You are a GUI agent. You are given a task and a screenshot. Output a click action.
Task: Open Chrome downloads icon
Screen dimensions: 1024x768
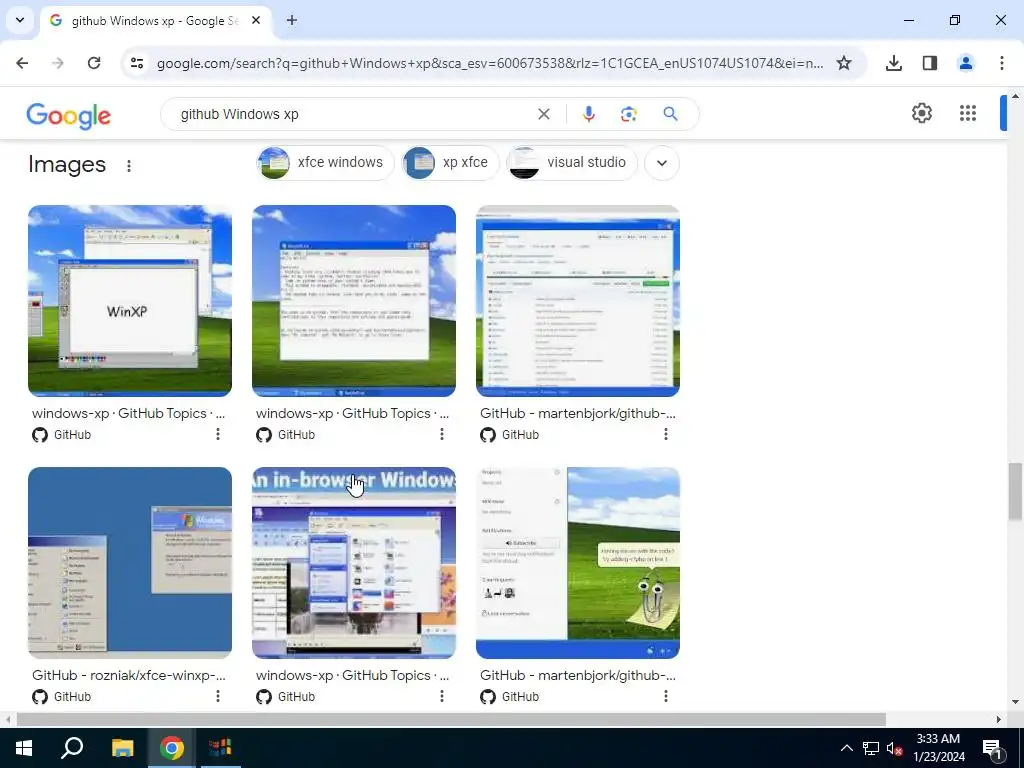coord(894,63)
